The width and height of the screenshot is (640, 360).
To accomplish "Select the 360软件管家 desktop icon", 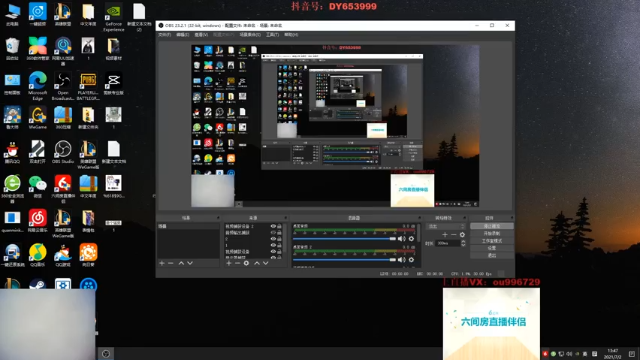I will [38, 49].
